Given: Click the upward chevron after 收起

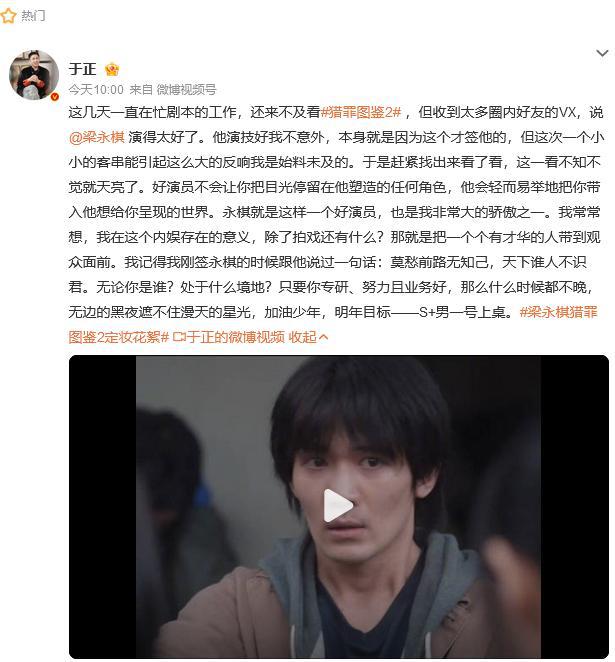Looking at the screenshot, I should [x=323, y=337].
